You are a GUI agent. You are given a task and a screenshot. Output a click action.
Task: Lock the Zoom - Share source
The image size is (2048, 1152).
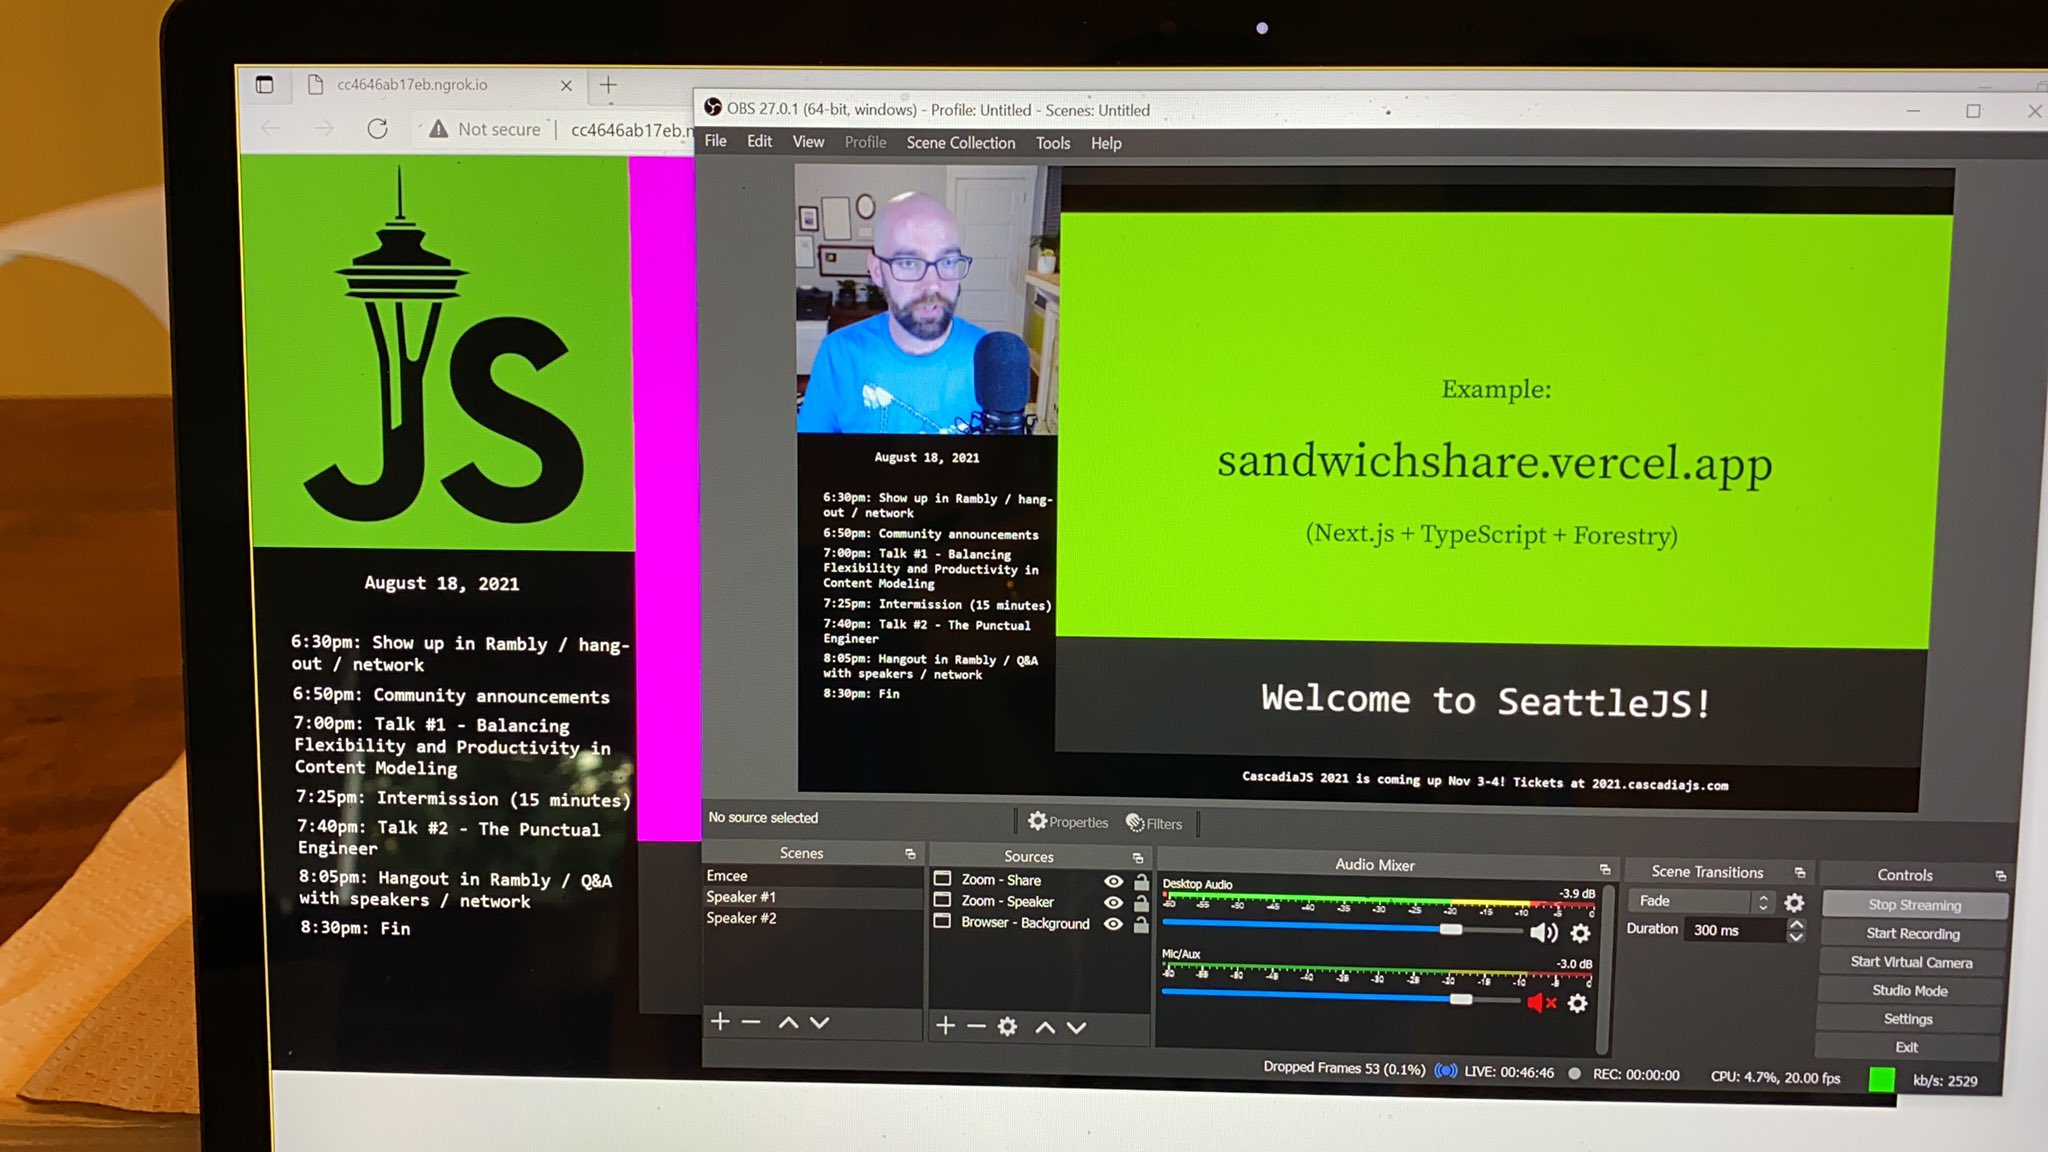tap(1141, 881)
